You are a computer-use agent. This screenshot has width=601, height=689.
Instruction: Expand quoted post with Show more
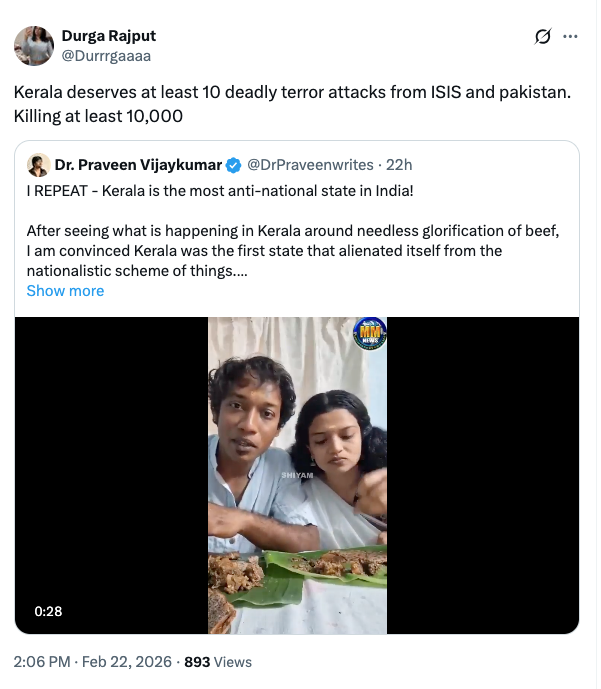point(65,291)
